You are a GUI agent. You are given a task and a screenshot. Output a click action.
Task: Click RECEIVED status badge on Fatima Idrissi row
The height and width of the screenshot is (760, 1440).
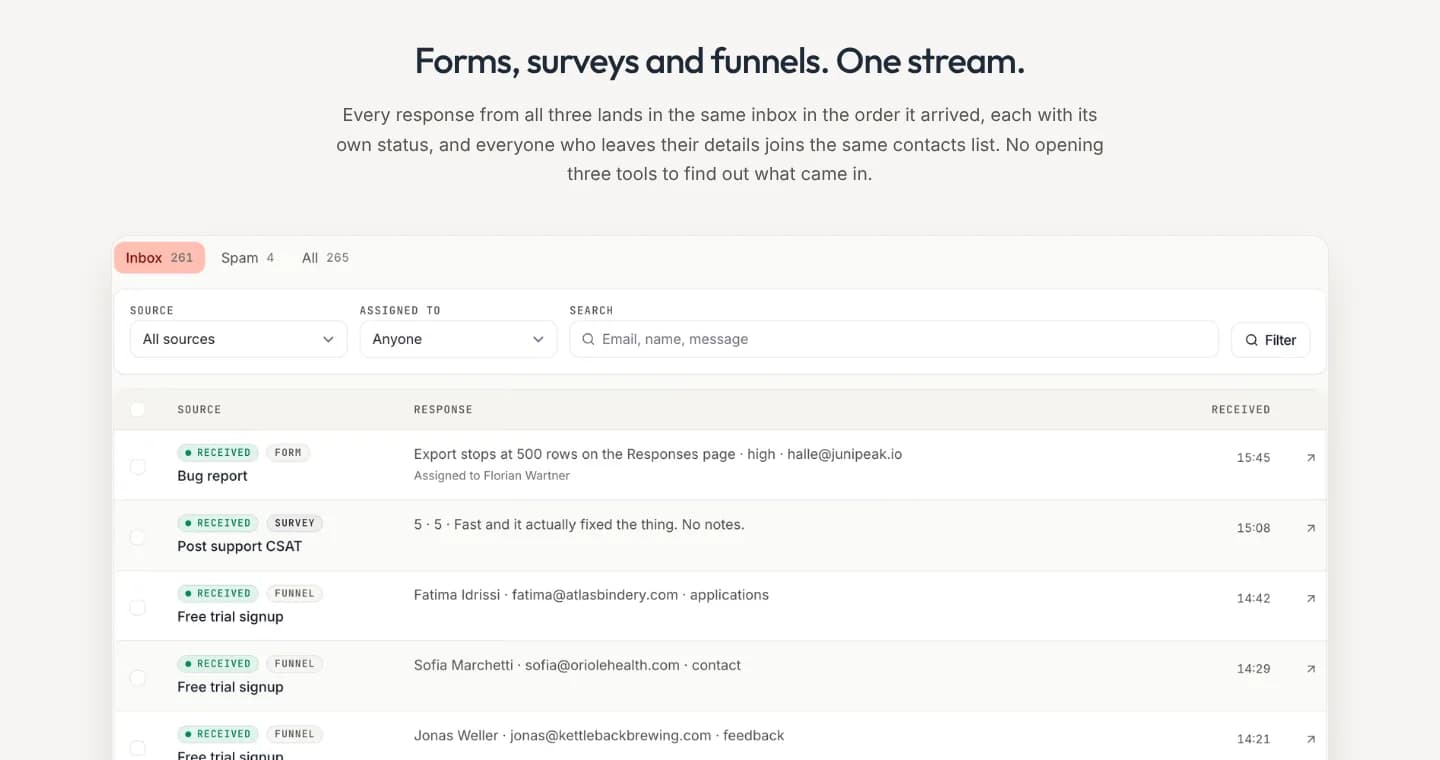pos(218,593)
